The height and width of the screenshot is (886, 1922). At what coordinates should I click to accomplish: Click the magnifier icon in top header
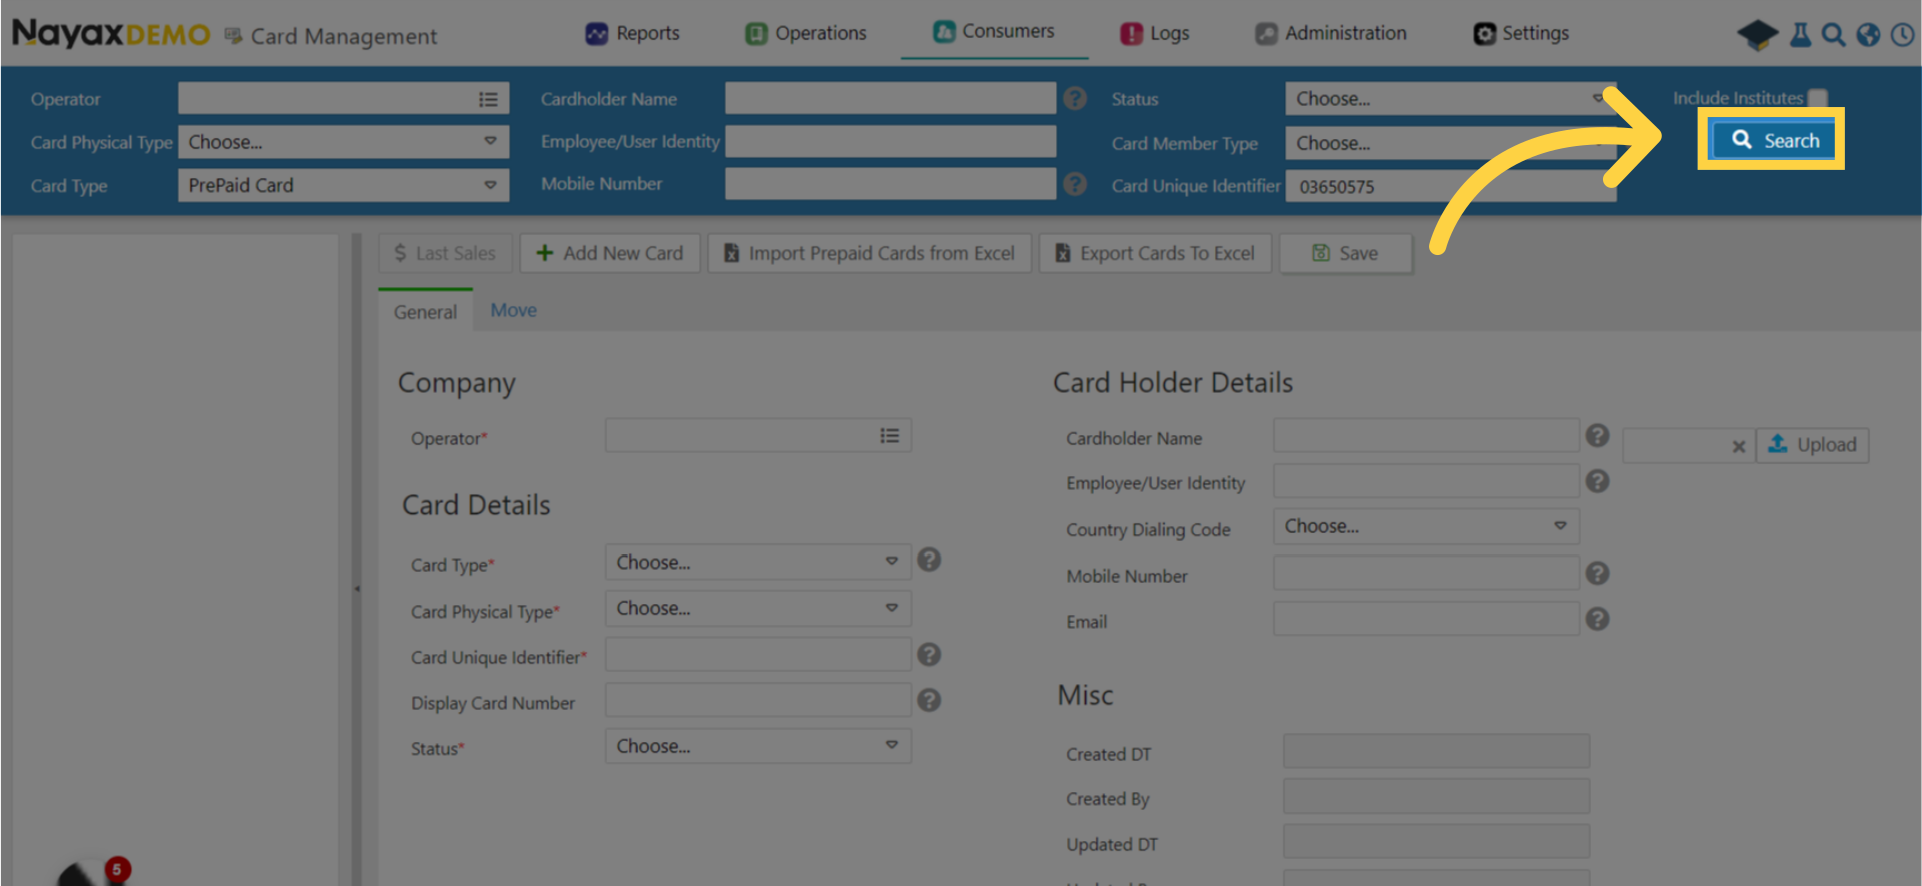[x=1833, y=35]
